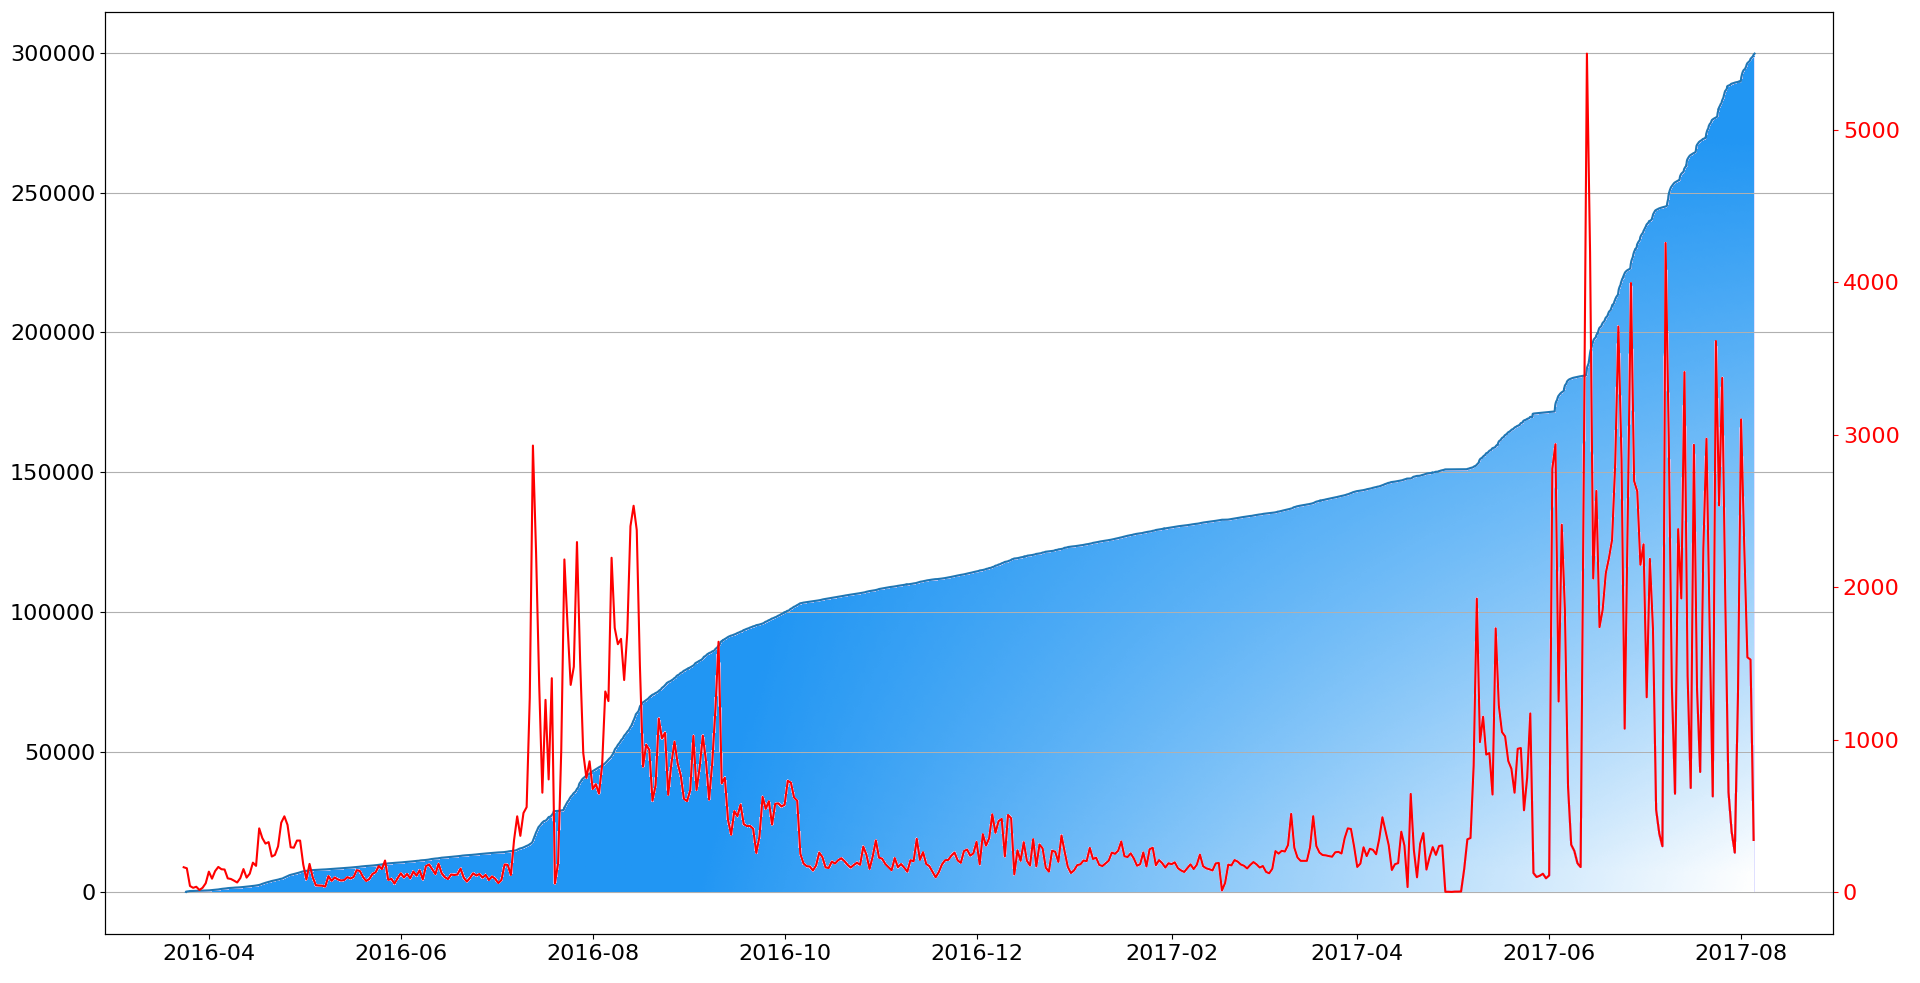1920x983 pixels.
Task: Click the top end of the blue cumulative curve
Action: pos(1754,54)
